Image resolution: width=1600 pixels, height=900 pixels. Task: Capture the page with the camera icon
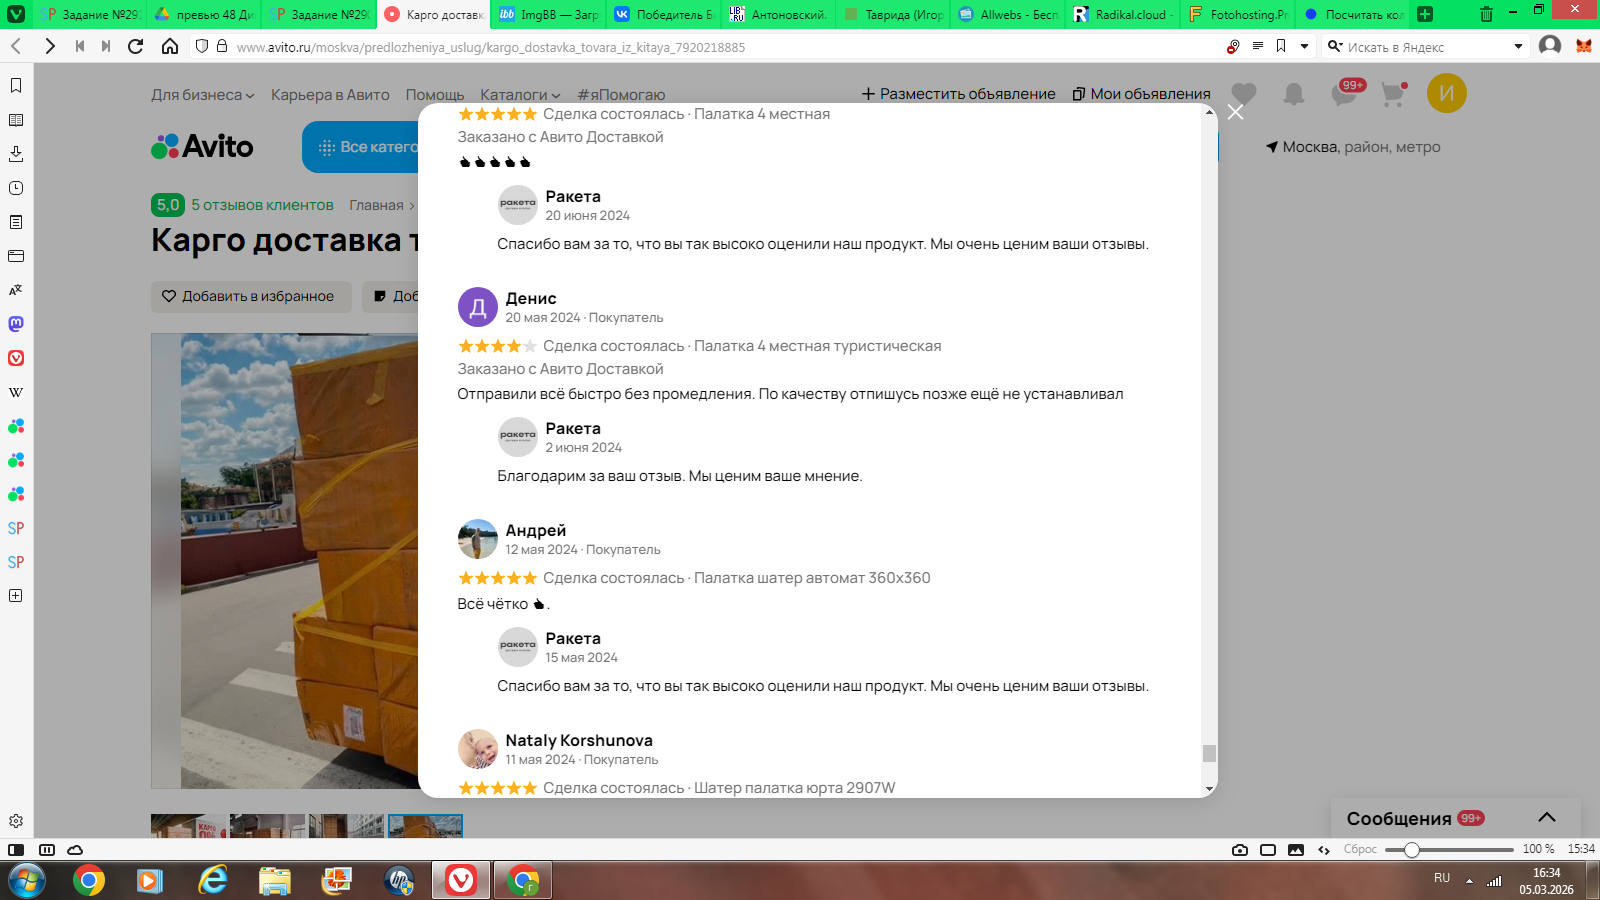1240,850
